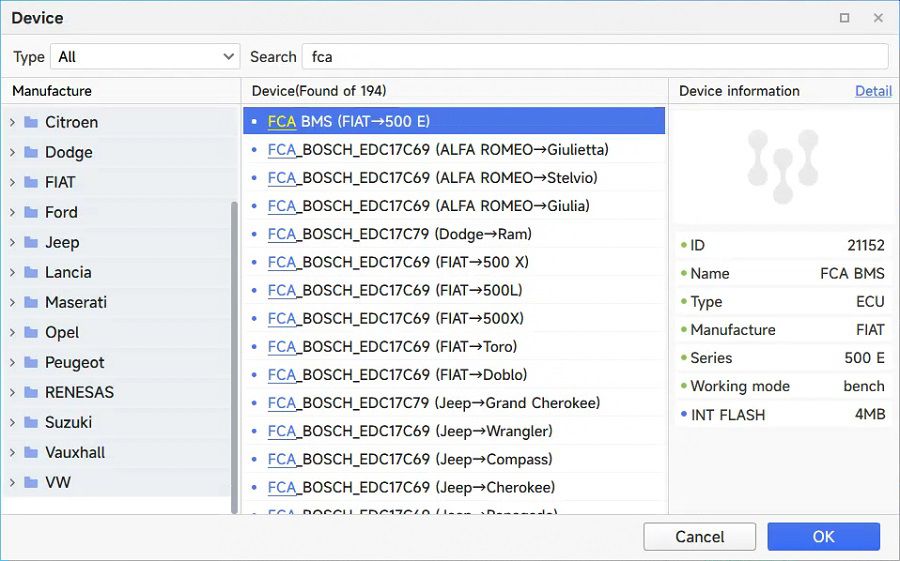The height and width of the screenshot is (561, 900).
Task: Click the Search input field
Action: pos(595,57)
